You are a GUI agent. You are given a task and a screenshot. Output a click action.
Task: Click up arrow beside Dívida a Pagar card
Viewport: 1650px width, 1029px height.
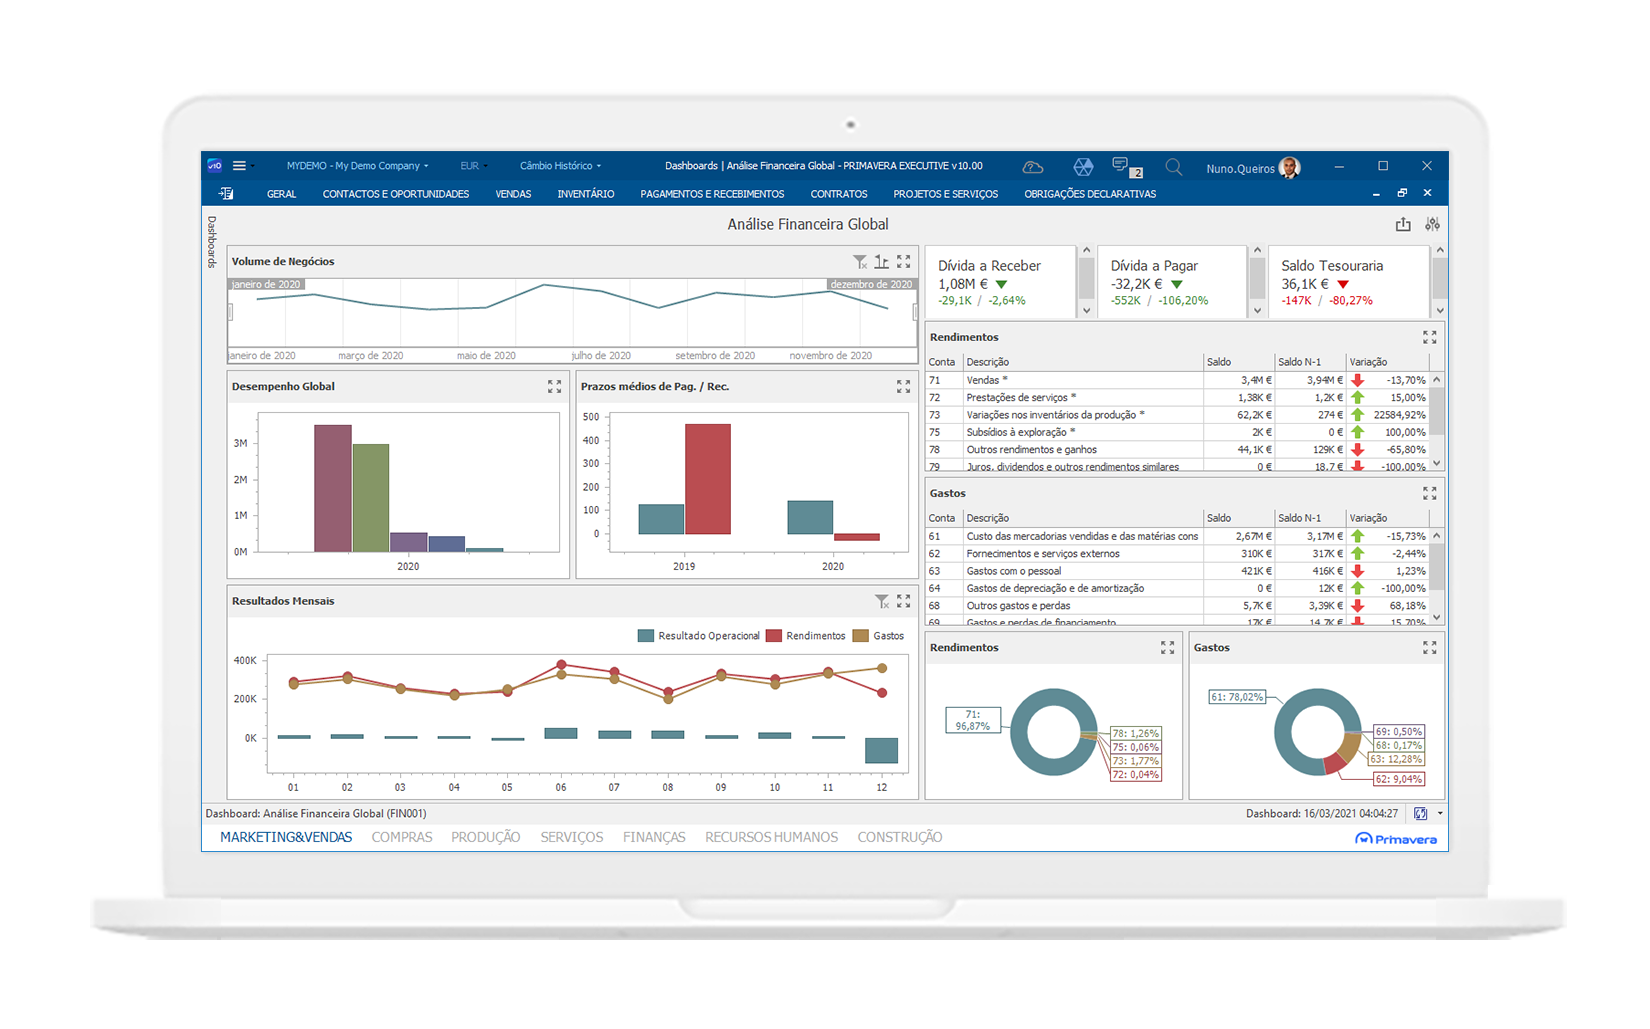click(1258, 251)
